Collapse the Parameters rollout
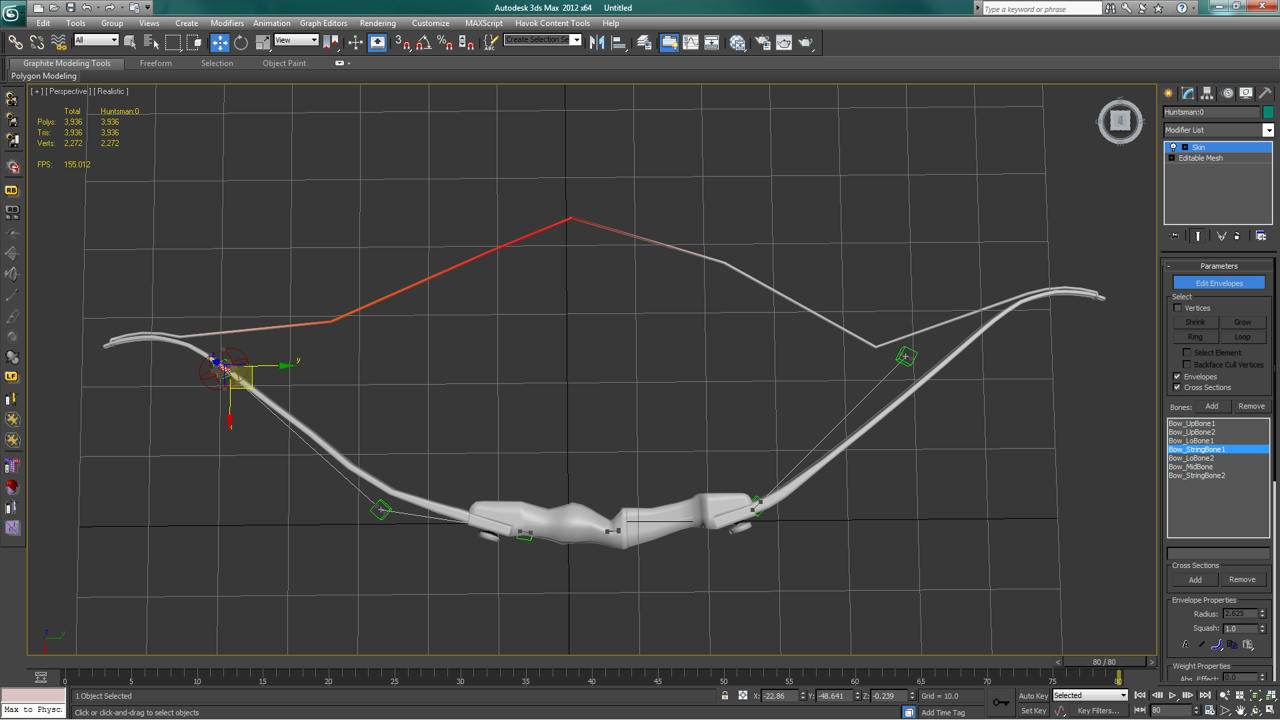 coord(1218,266)
